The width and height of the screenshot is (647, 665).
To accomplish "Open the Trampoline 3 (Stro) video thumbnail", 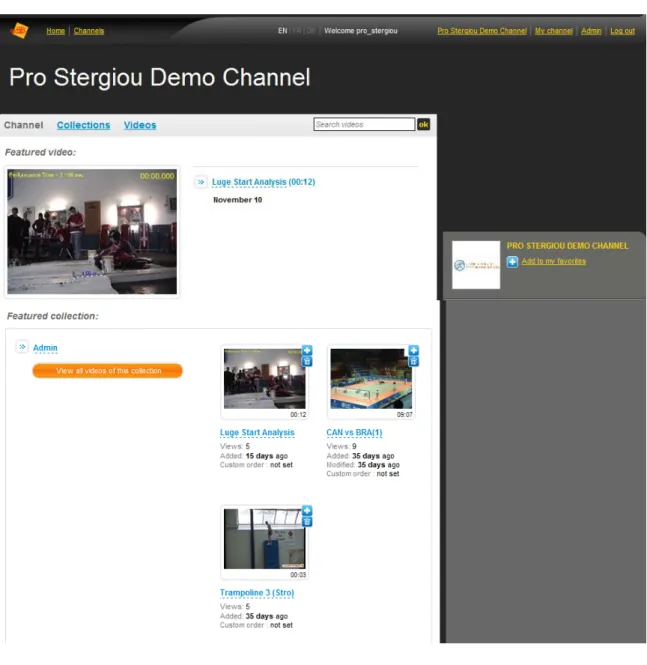I will [x=264, y=539].
